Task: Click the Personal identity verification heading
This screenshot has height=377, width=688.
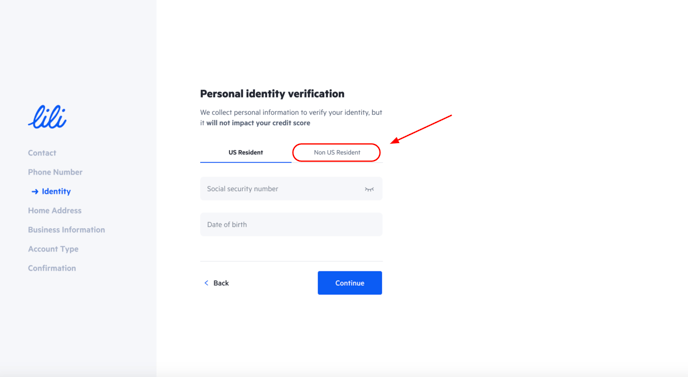Action: 272,93
